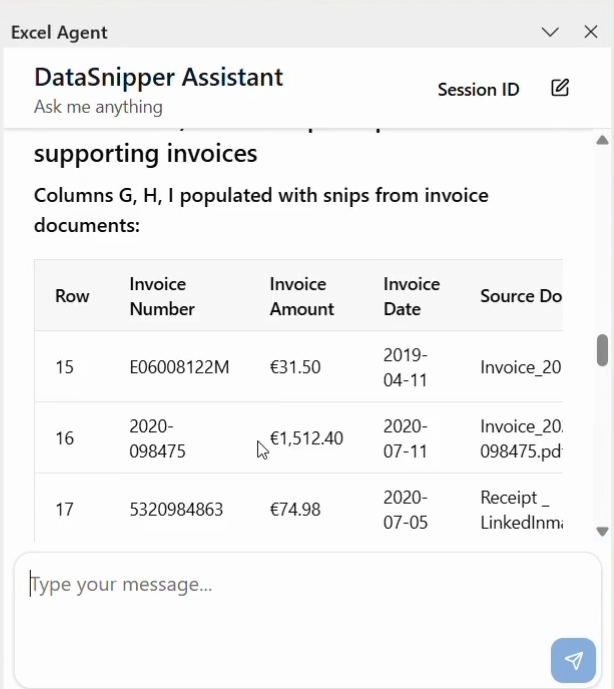Click the Row column header
The height and width of the screenshot is (689, 614).
72,296
